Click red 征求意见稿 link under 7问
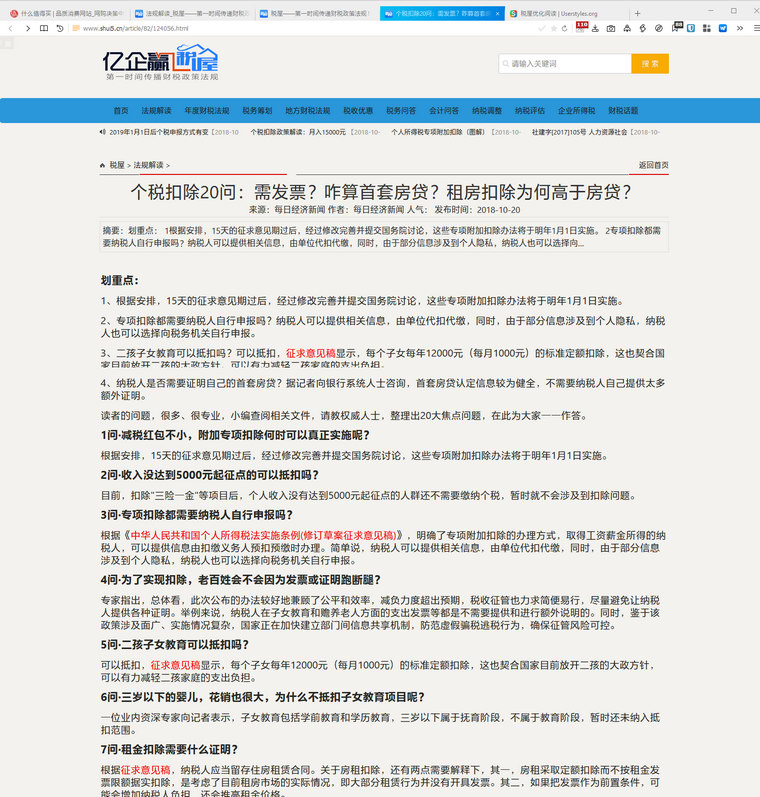 click(x=145, y=770)
